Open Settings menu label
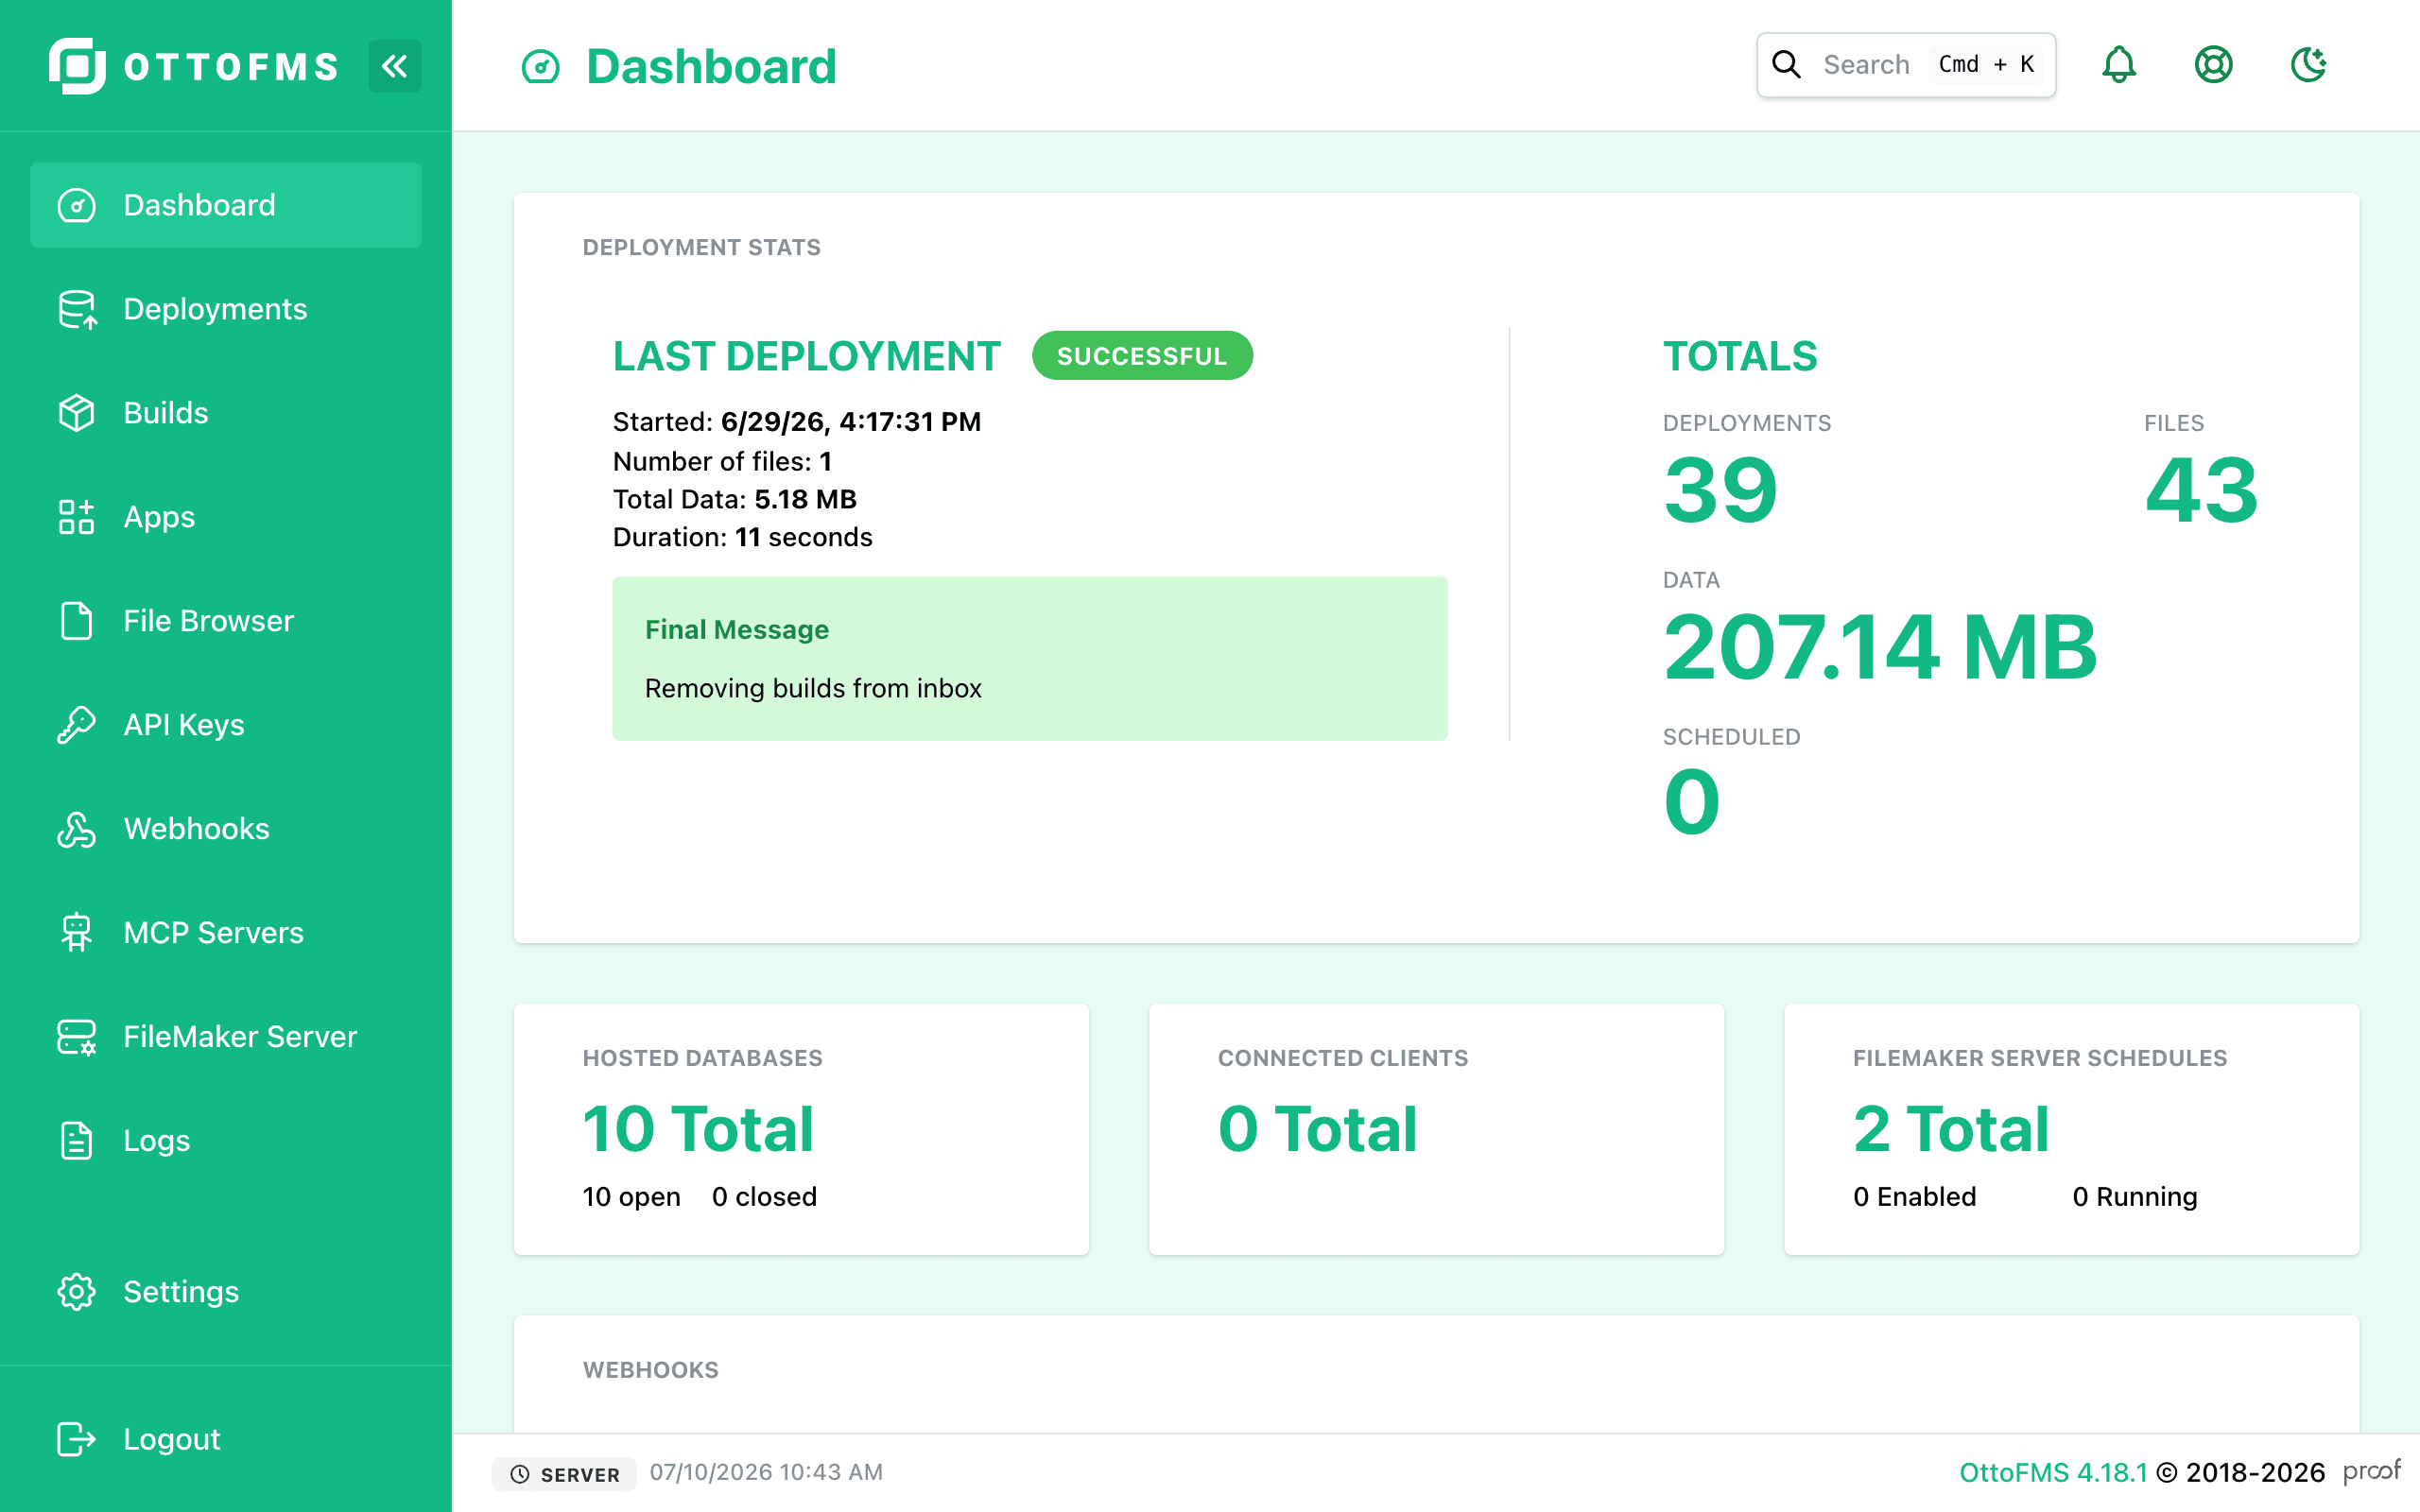2420x1512 pixels. coord(181,1292)
